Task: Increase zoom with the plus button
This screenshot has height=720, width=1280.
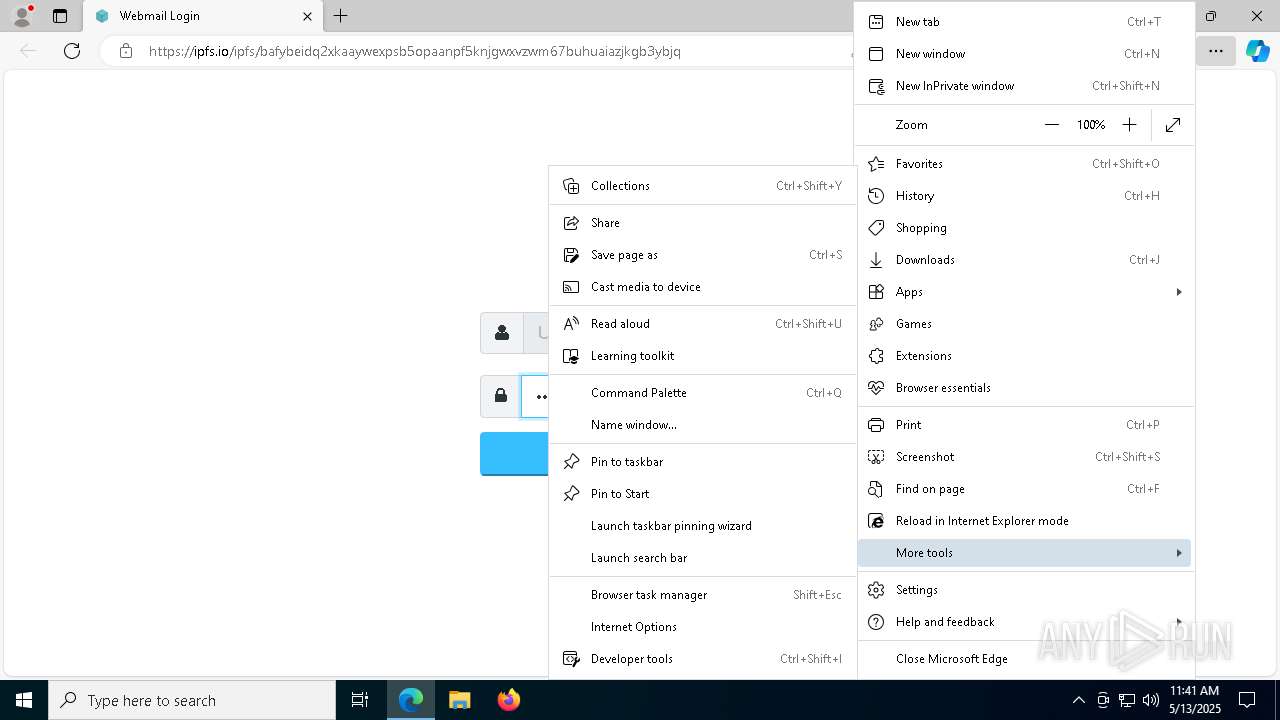Action: pos(1129,125)
